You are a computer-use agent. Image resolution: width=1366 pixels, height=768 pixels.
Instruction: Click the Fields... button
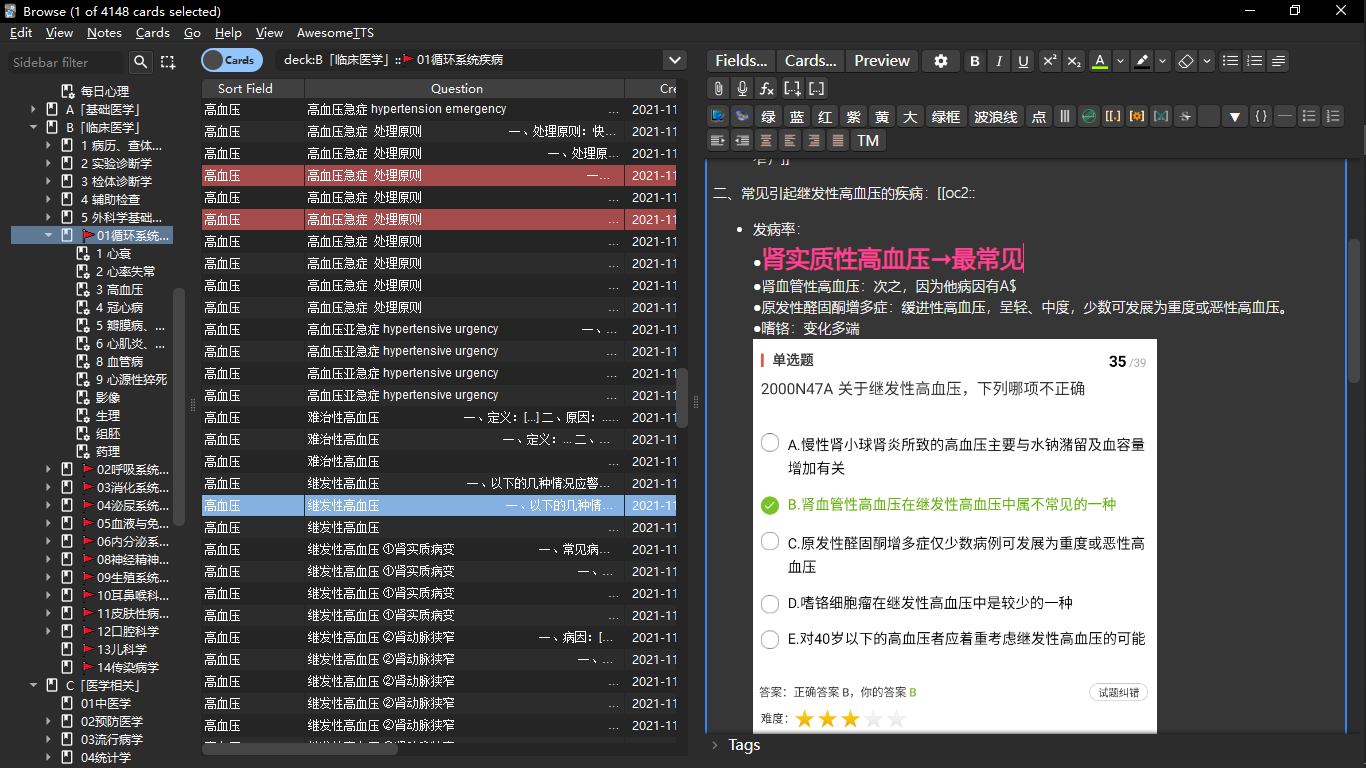[741, 61]
